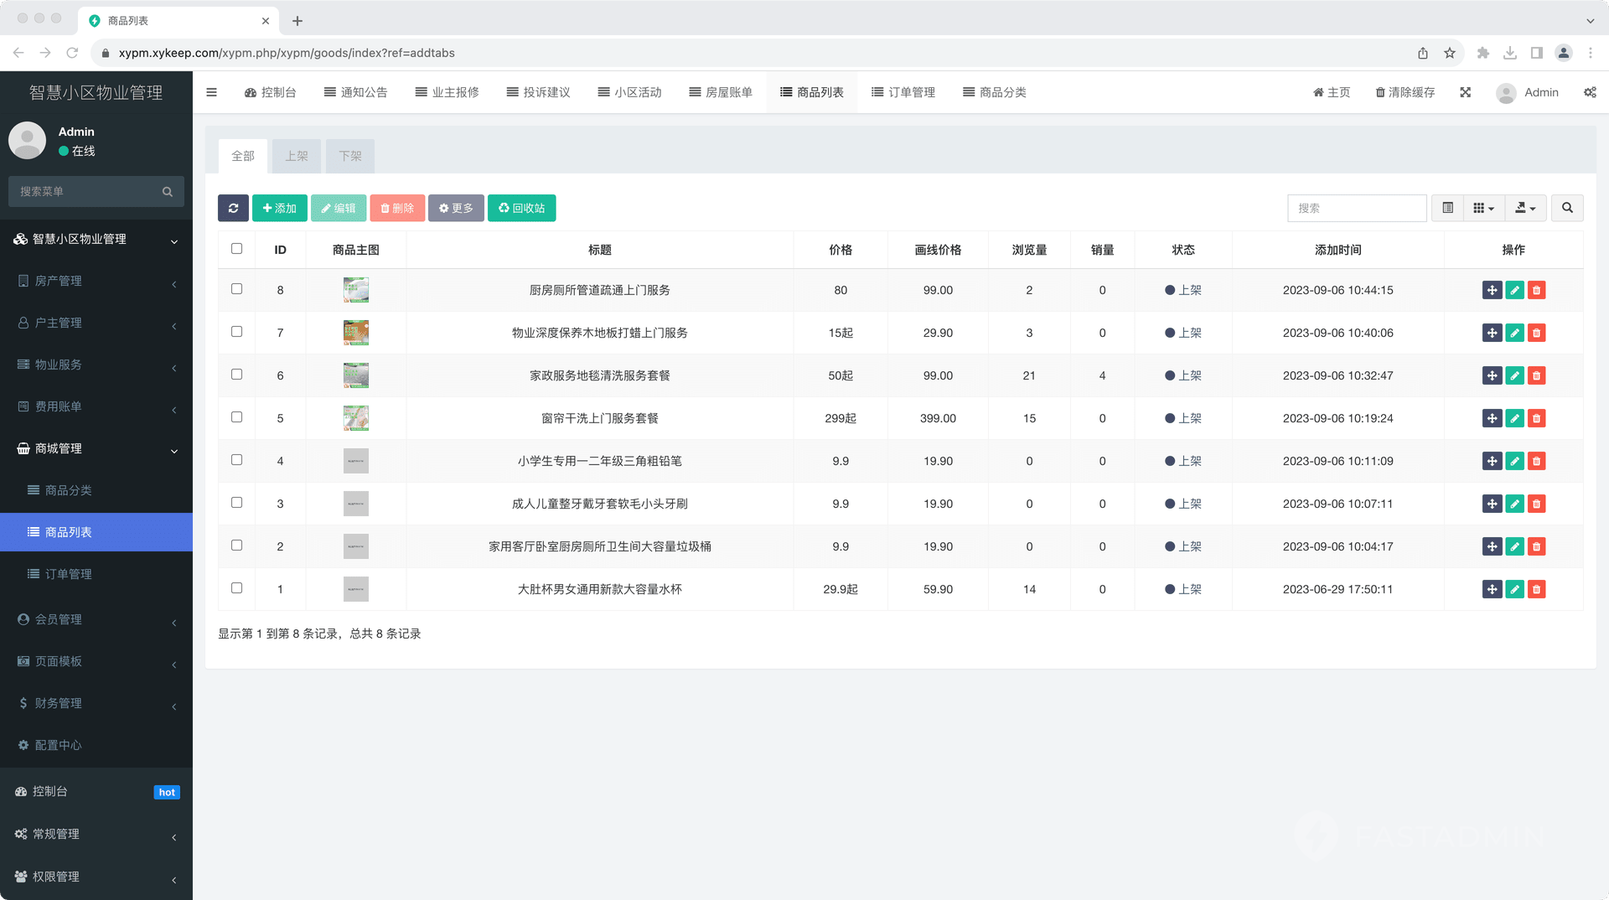Screen dimensions: 1609x900
Task: Click the red delete icon for product ID 8
Action: tap(1537, 290)
